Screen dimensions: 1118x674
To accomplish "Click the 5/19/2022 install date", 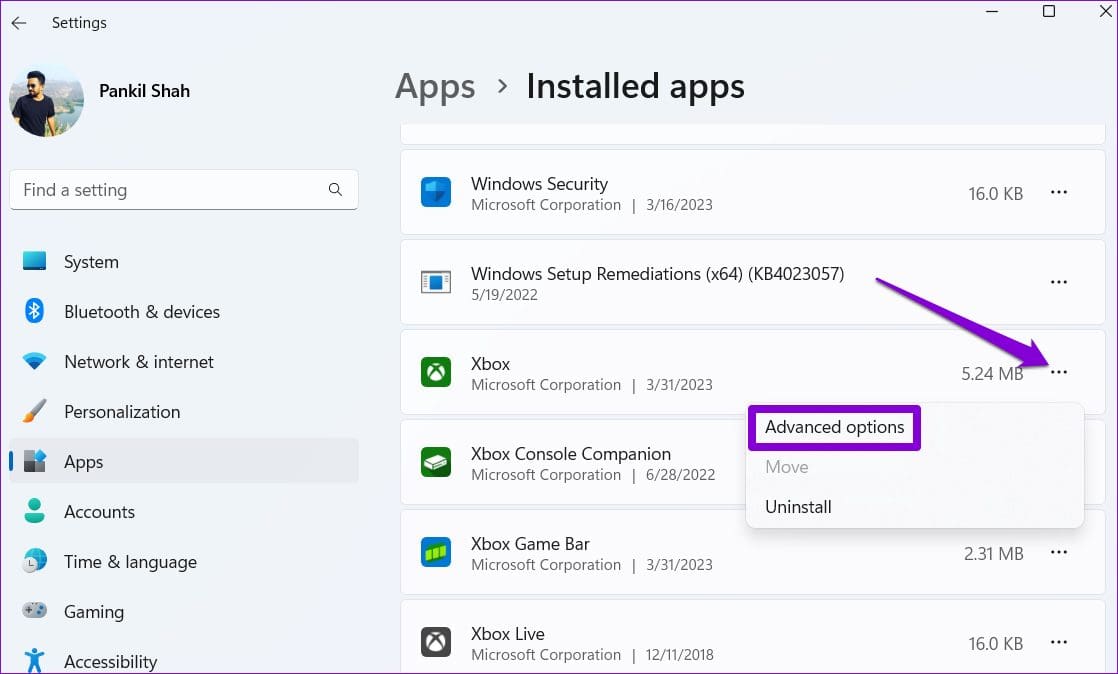I will pos(504,295).
